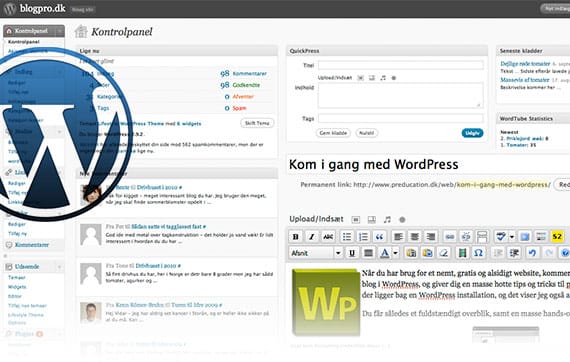Justify text with the full-align icon

pyautogui.click(x=368, y=253)
